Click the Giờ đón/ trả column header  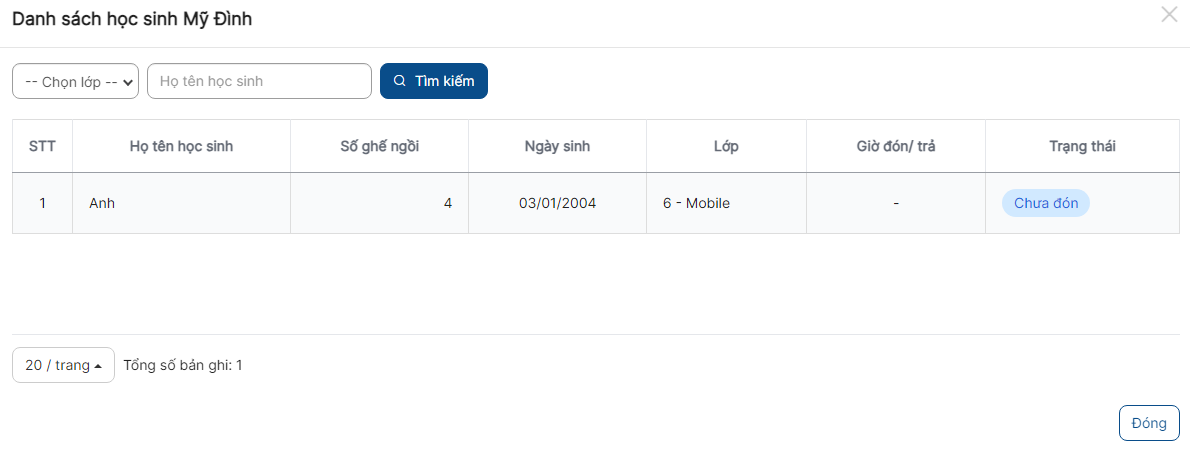(x=896, y=146)
